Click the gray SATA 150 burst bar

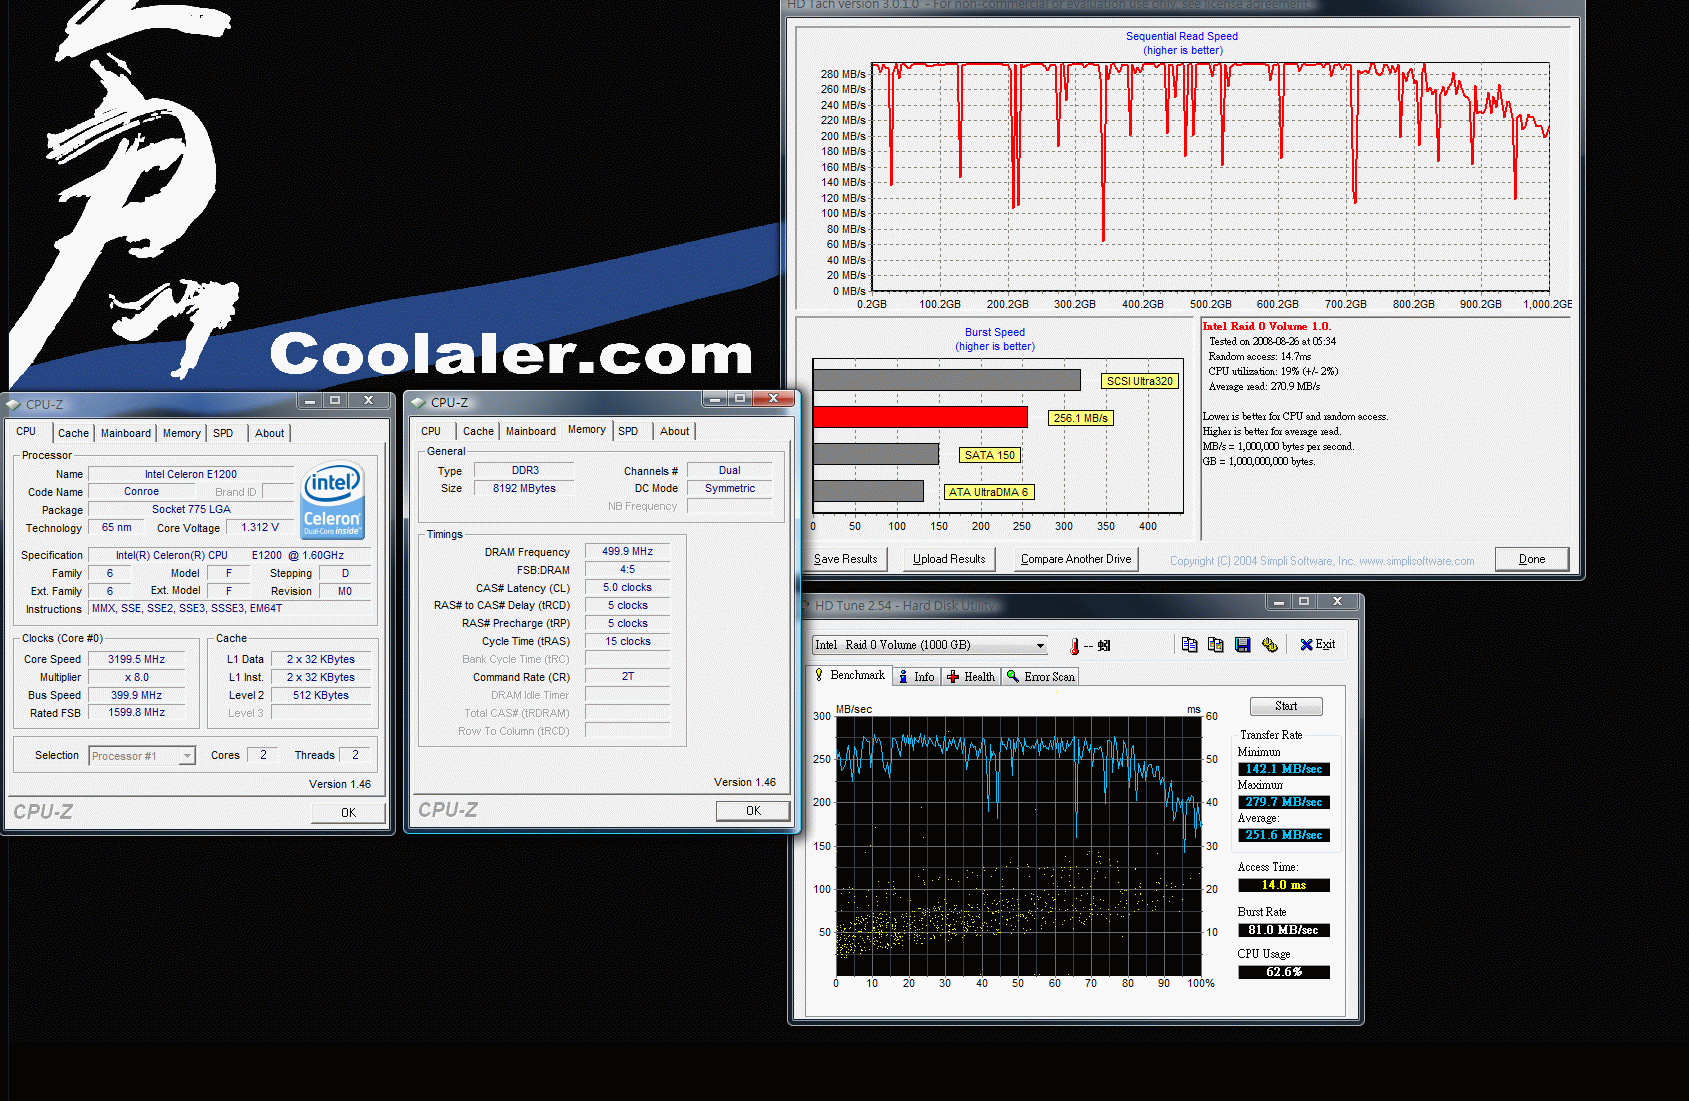(x=876, y=454)
